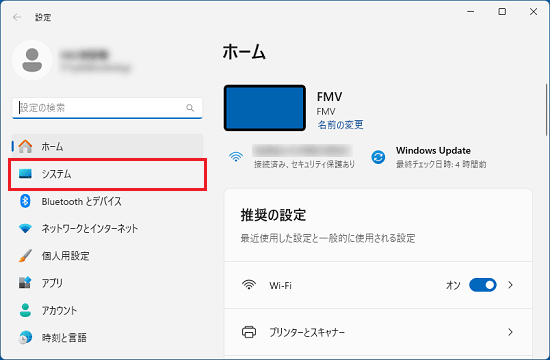550x360 pixels.
Task: Expand Wi-Fi settings with the chevron
Action: 510,285
